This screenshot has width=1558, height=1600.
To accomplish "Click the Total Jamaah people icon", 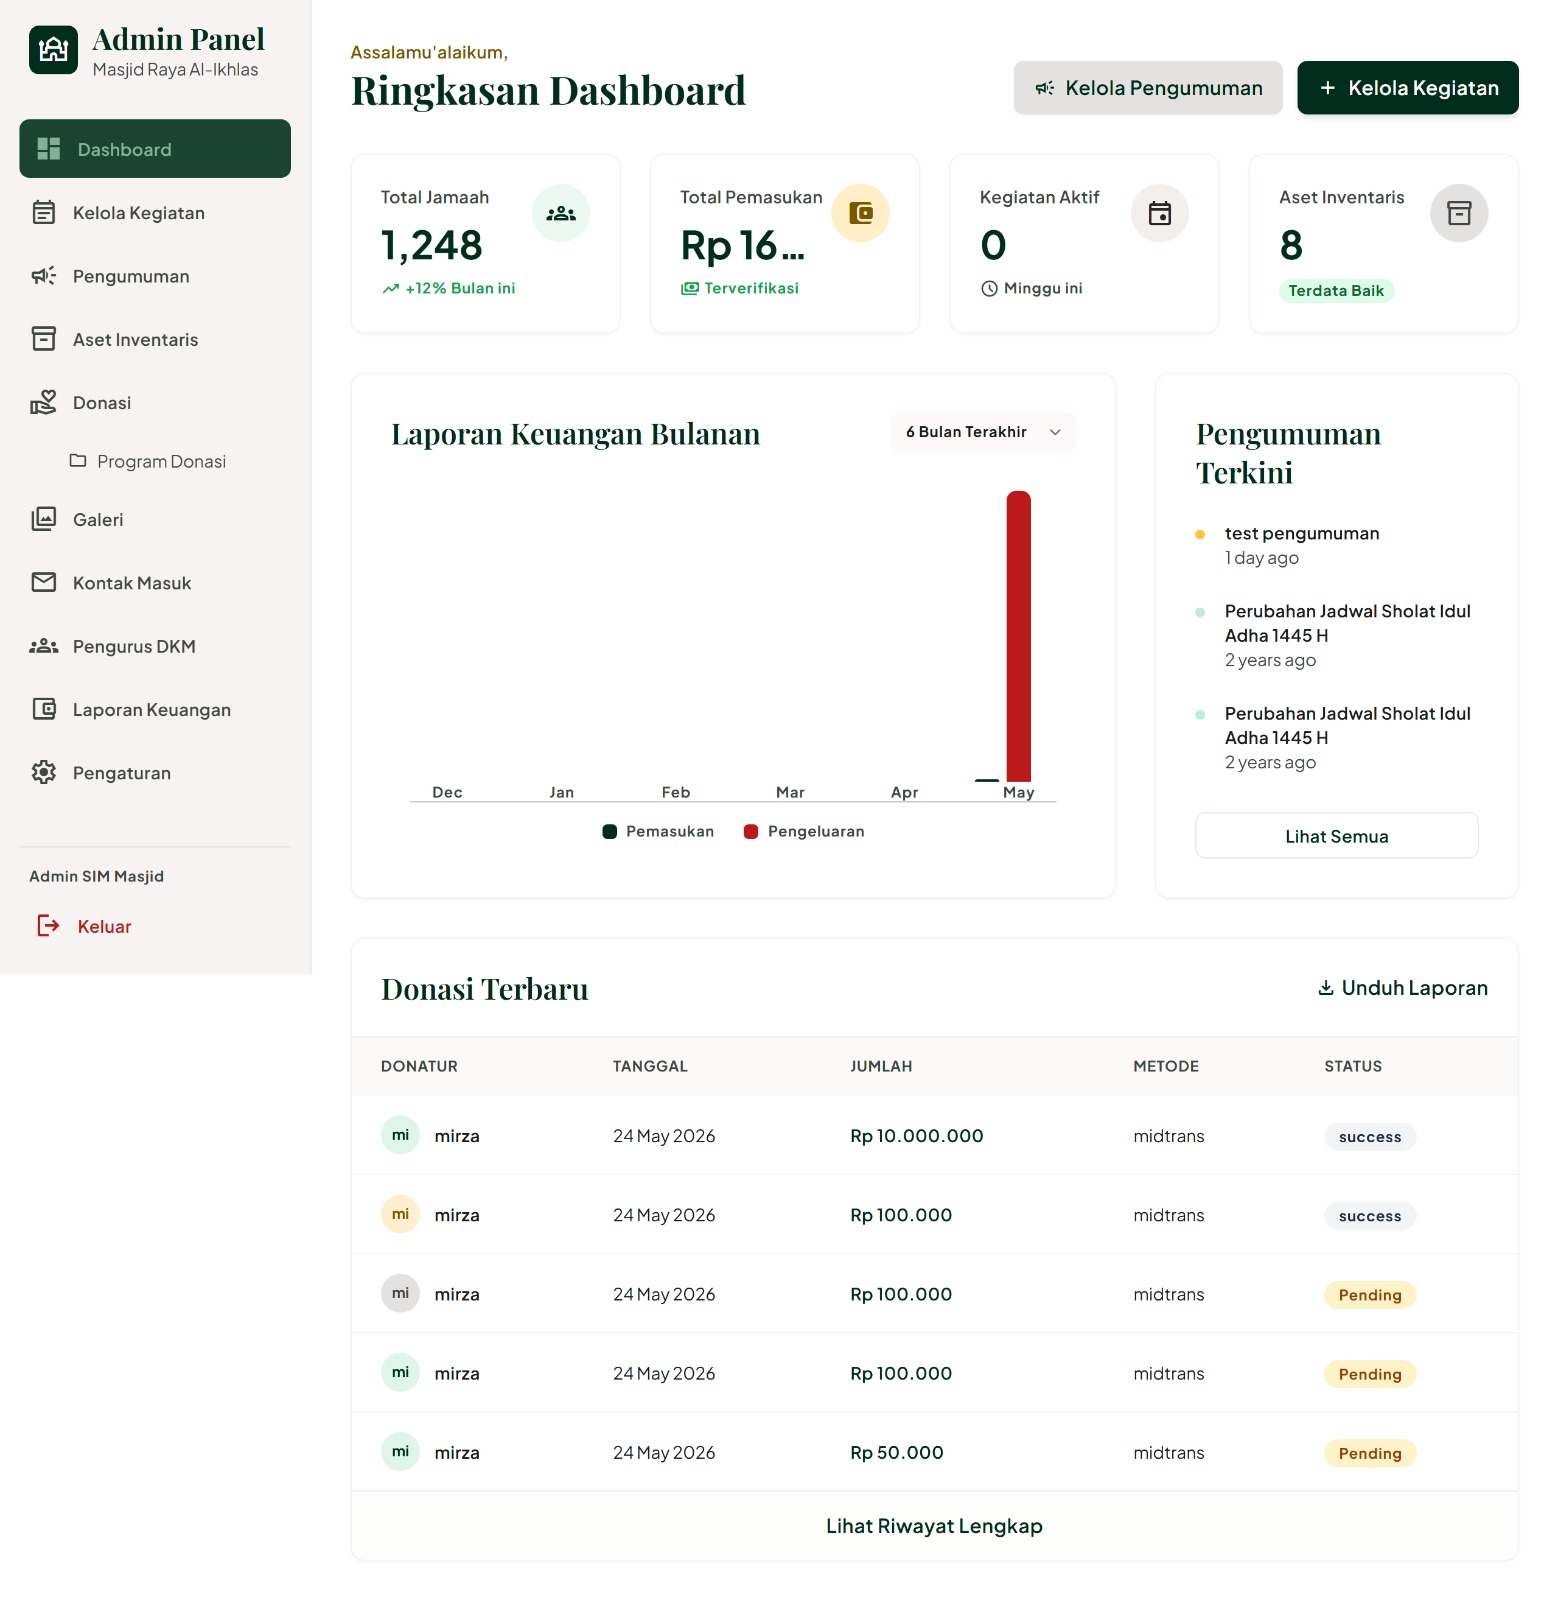I will point(561,213).
